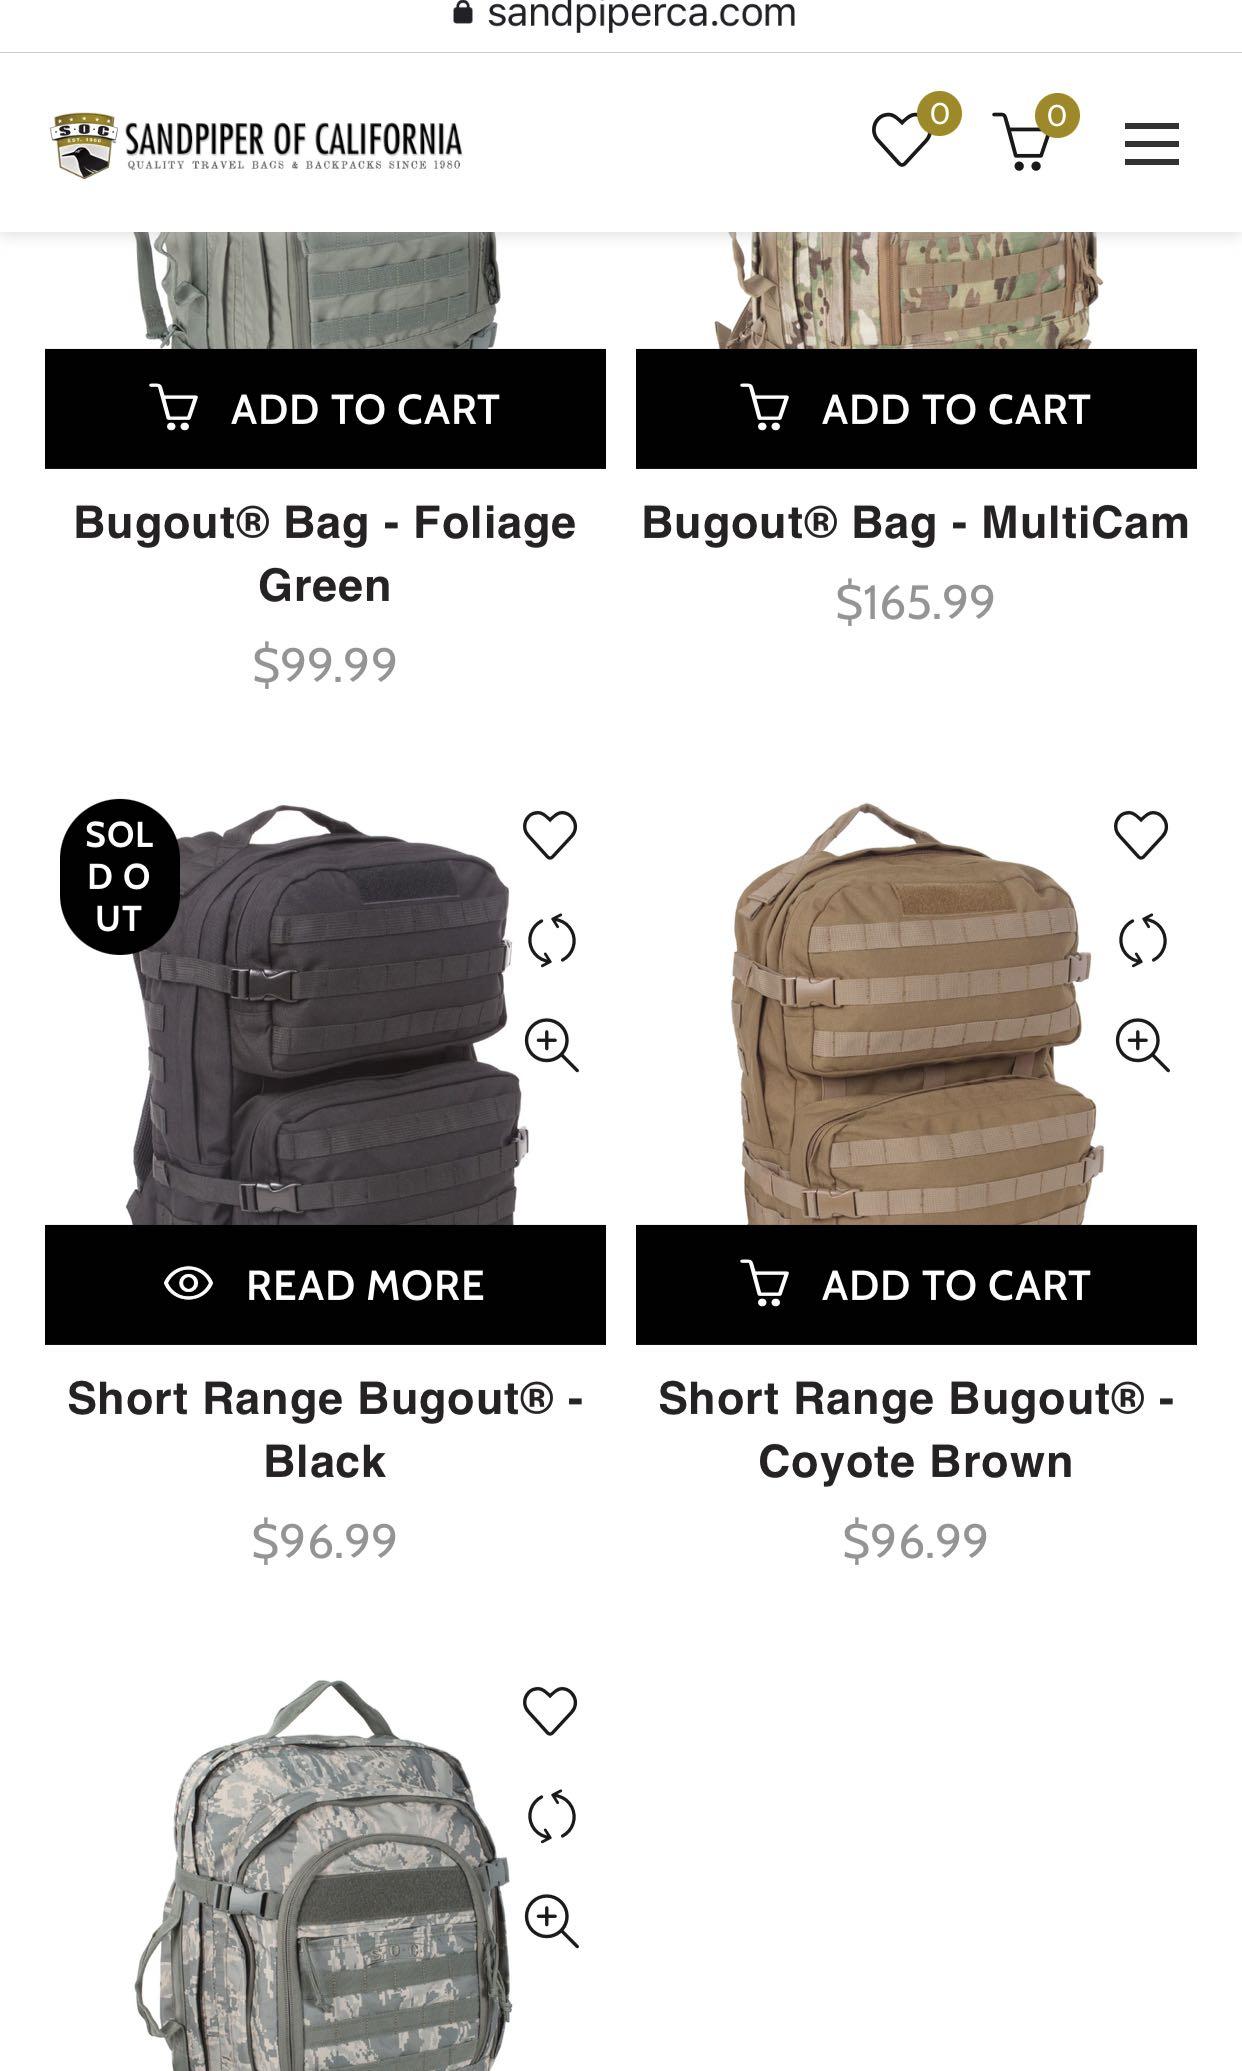Quick view the Short Range Bugout Black backpack
The width and height of the screenshot is (1242, 2071).
552,1046
